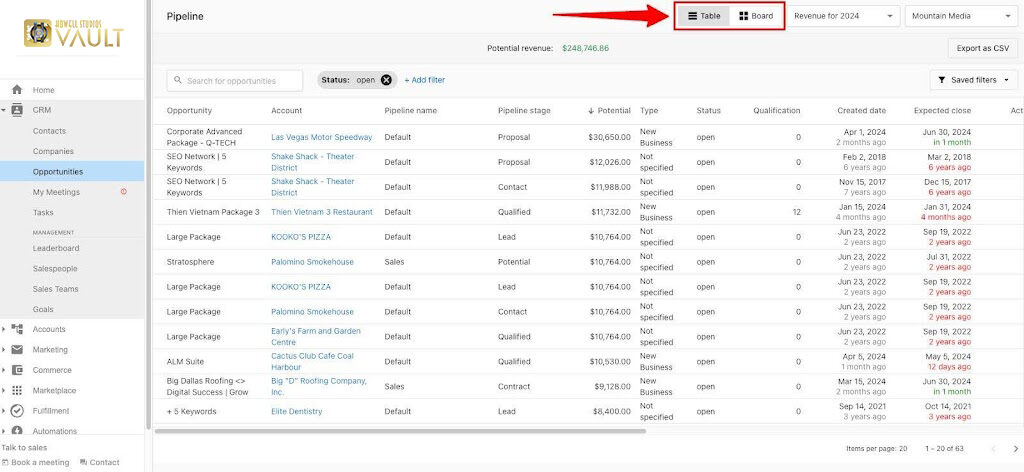Click the horizontal table scrollbar
Screen dimensions: 1024x472
pos(400,431)
